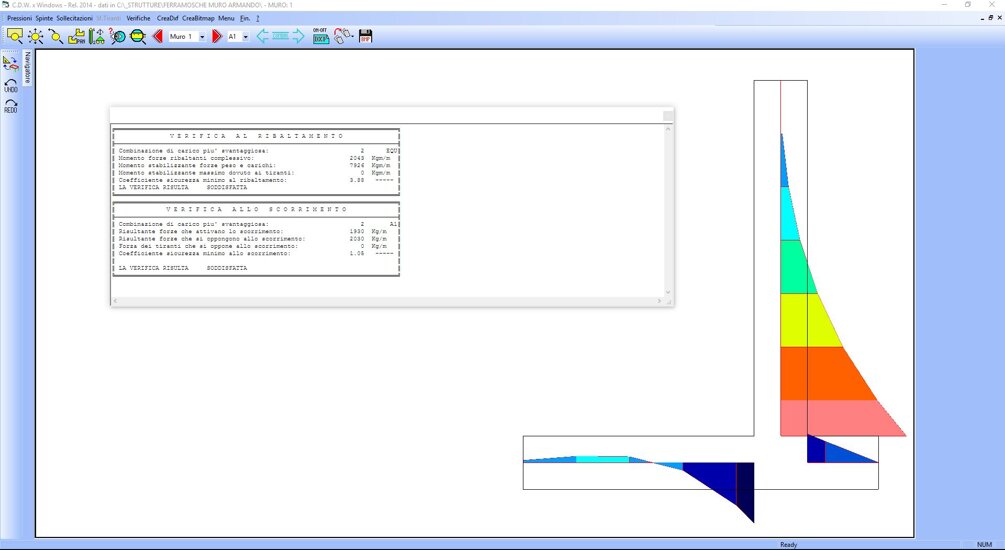Click the Navigatore vertical tab
This screenshot has height=550, width=1005.
[x=28, y=66]
